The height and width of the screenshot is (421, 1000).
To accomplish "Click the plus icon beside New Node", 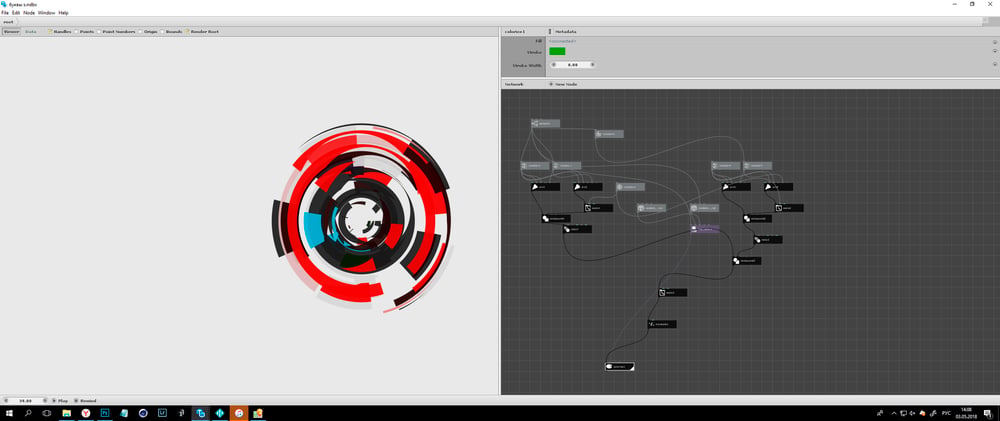I will tap(551, 84).
